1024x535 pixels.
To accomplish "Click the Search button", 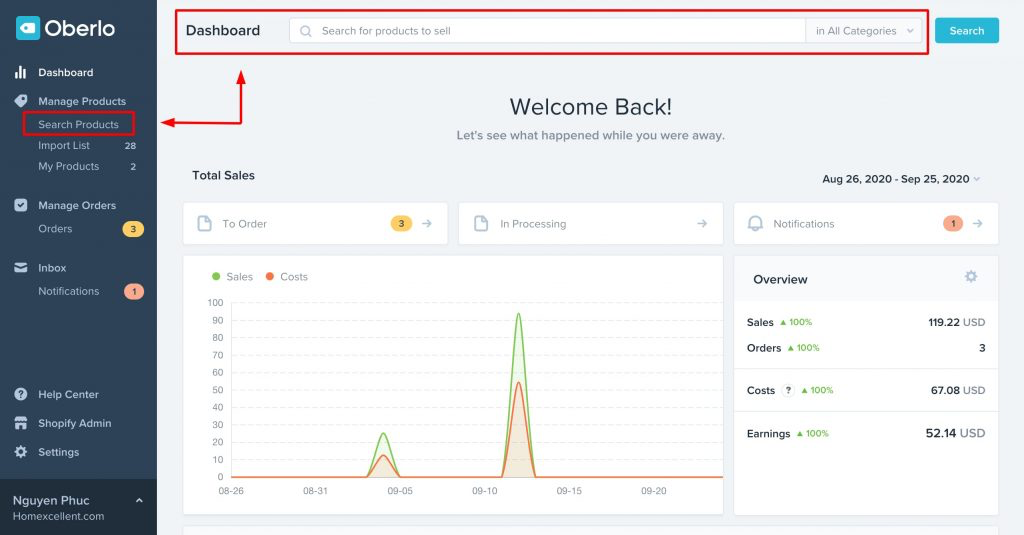I will (967, 31).
